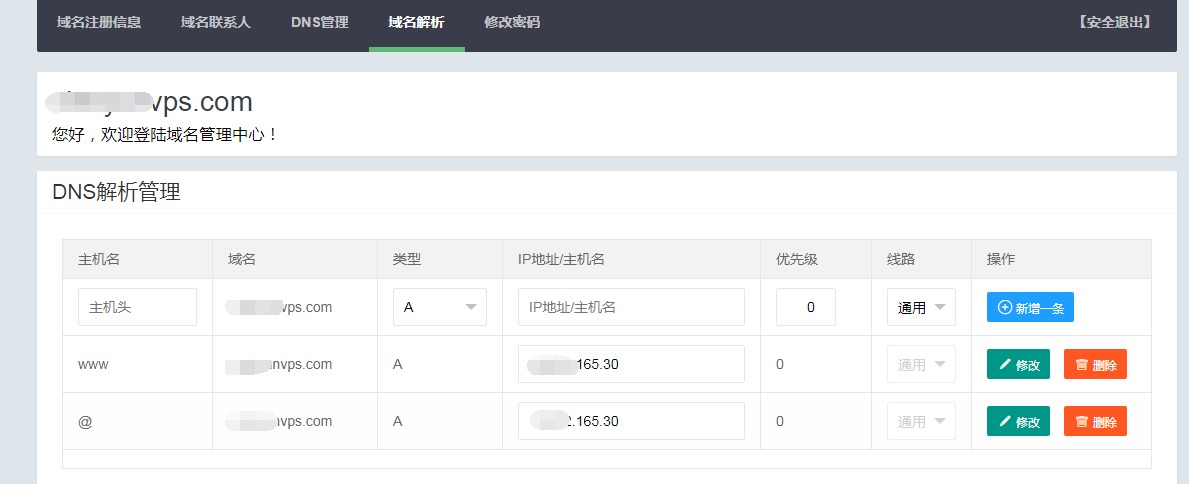Click 安全退出 logout link
This screenshot has height=484, width=1189.
coord(1114,22)
